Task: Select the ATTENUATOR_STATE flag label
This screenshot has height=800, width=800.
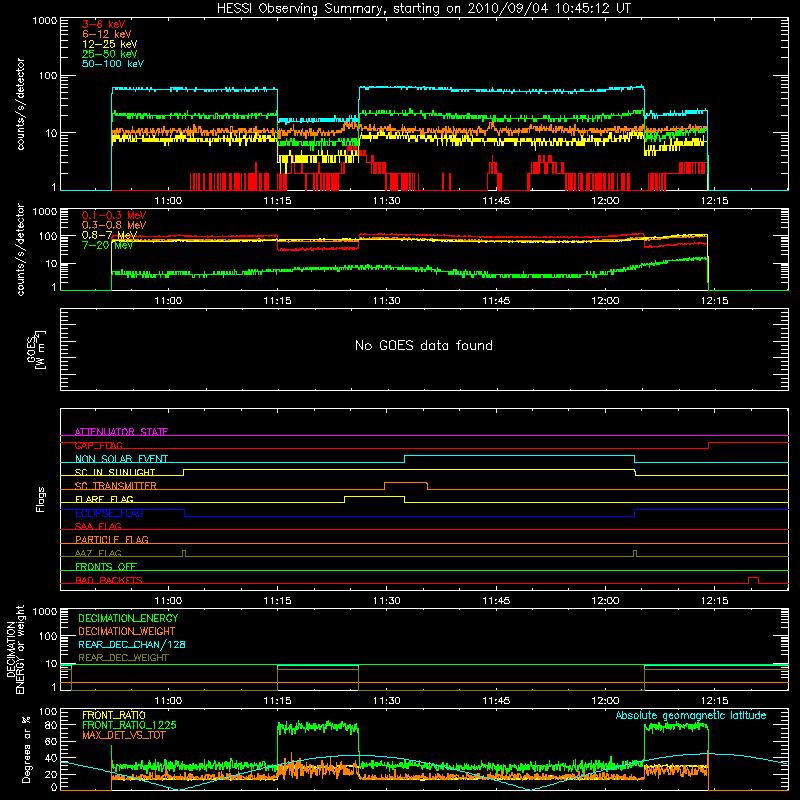Action: pos(121,432)
